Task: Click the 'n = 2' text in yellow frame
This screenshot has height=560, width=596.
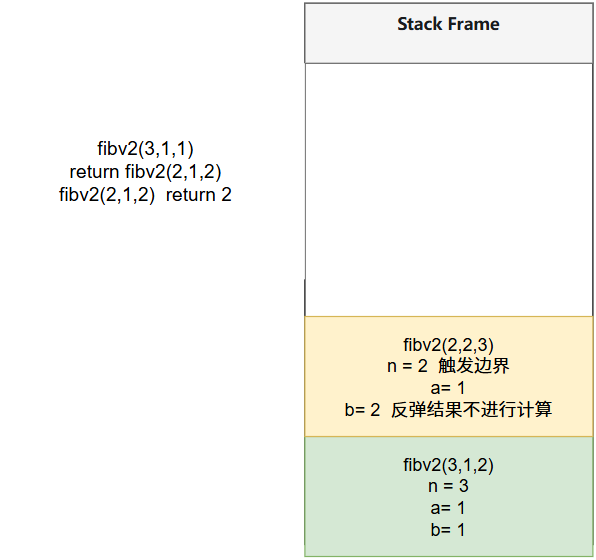Action: [407, 366]
